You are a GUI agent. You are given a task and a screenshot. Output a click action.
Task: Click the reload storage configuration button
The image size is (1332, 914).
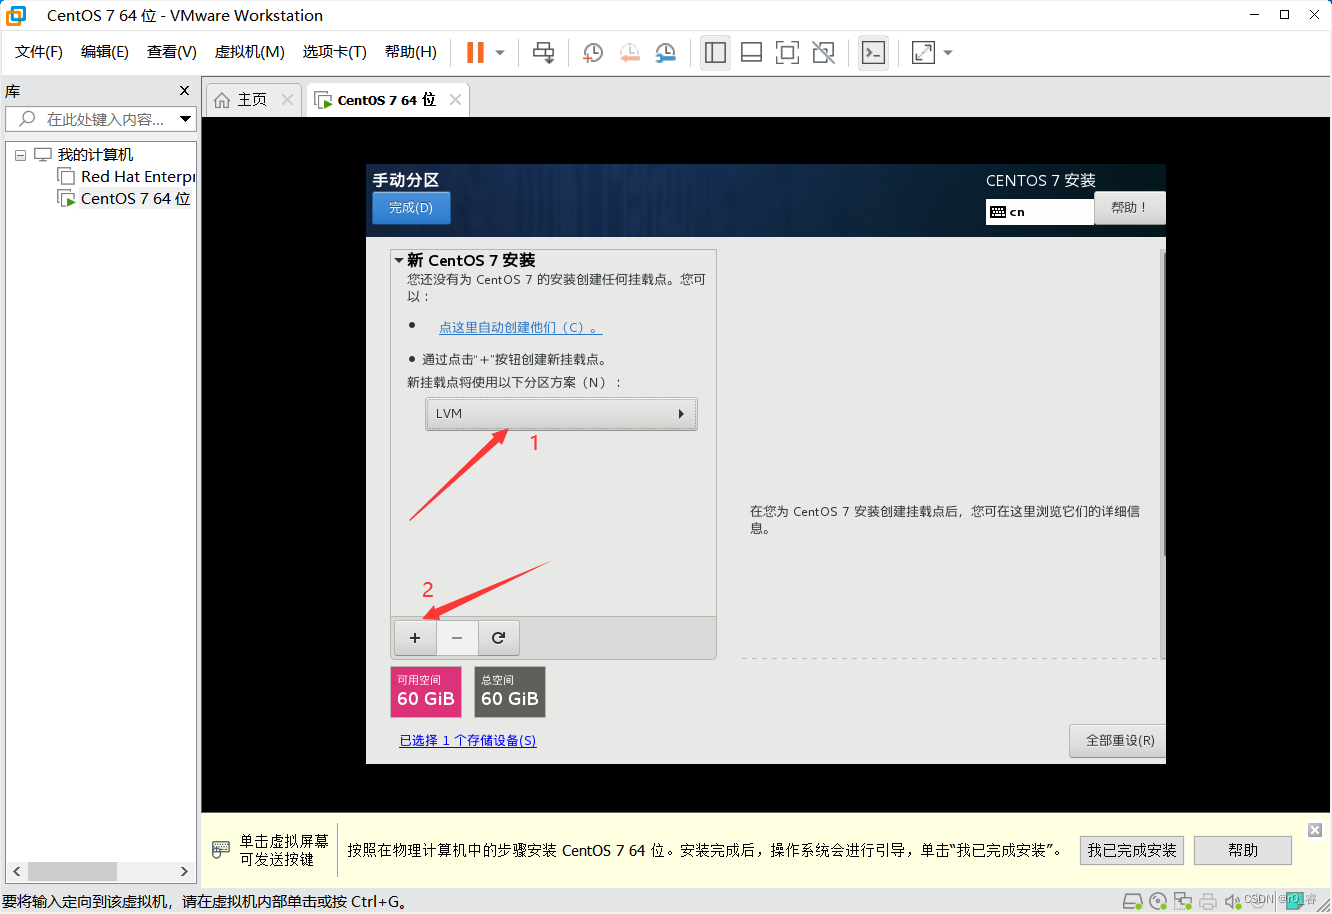tap(498, 638)
